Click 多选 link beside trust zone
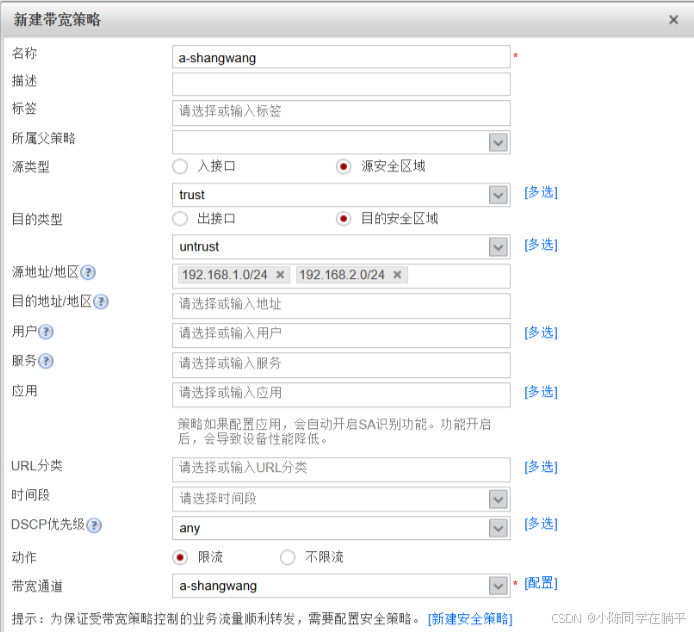694x632 pixels. (x=540, y=193)
